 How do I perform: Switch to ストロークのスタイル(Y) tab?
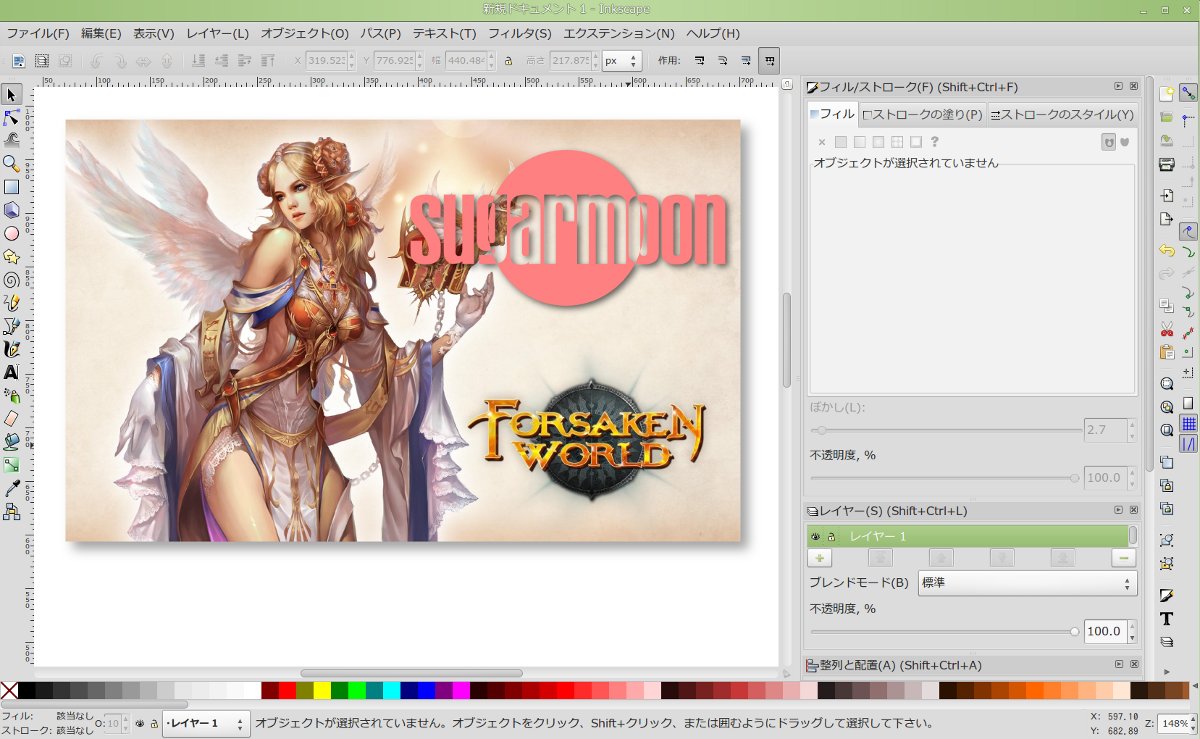(1062, 115)
